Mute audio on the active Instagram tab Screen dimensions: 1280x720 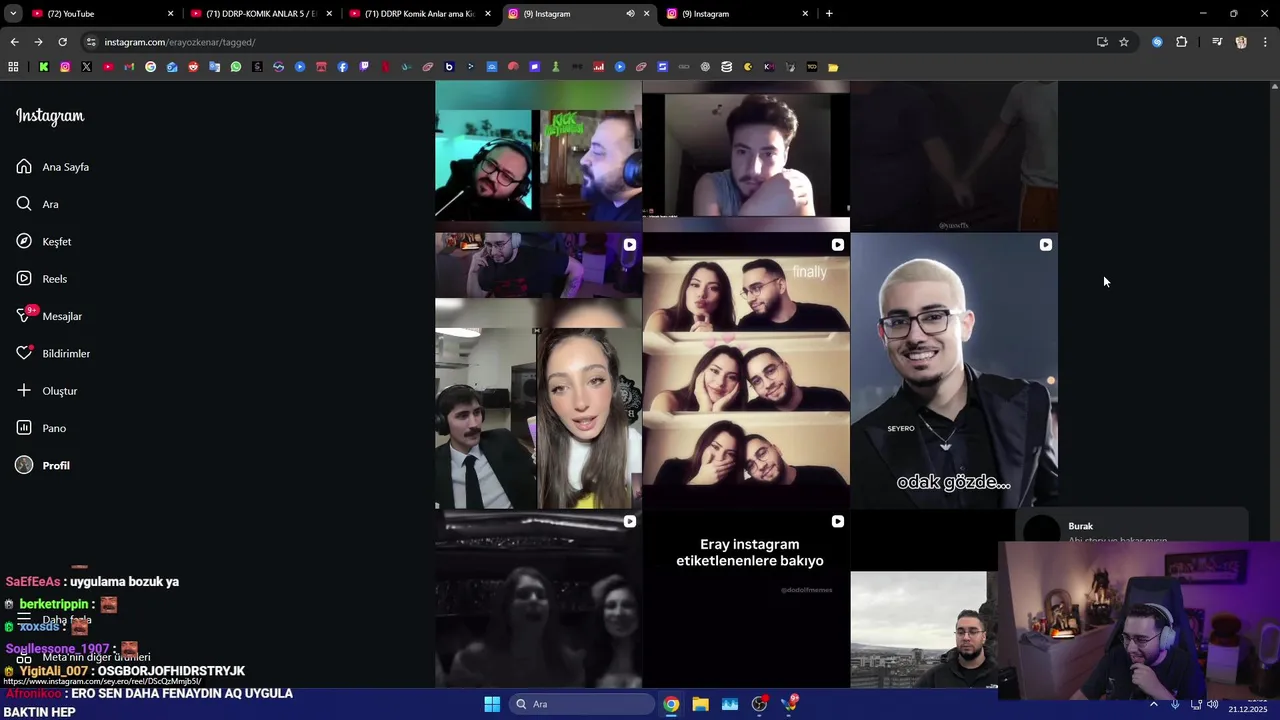click(x=630, y=14)
